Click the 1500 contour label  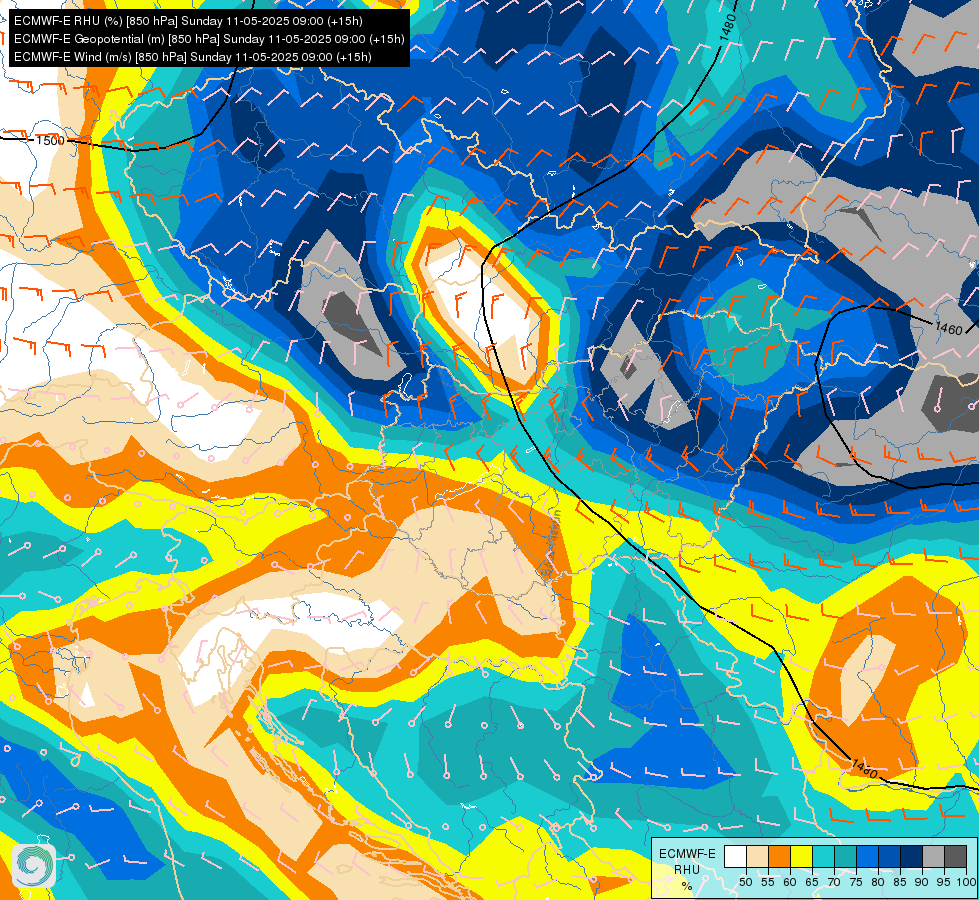(x=50, y=141)
